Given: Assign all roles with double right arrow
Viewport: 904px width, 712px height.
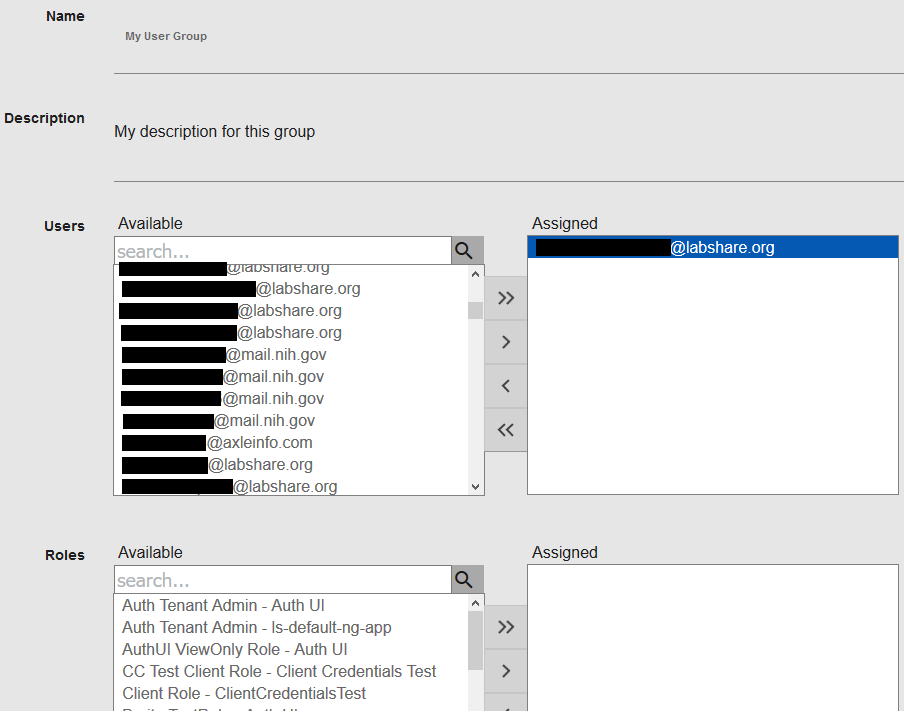Looking at the screenshot, I should click(x=506, y=627).
